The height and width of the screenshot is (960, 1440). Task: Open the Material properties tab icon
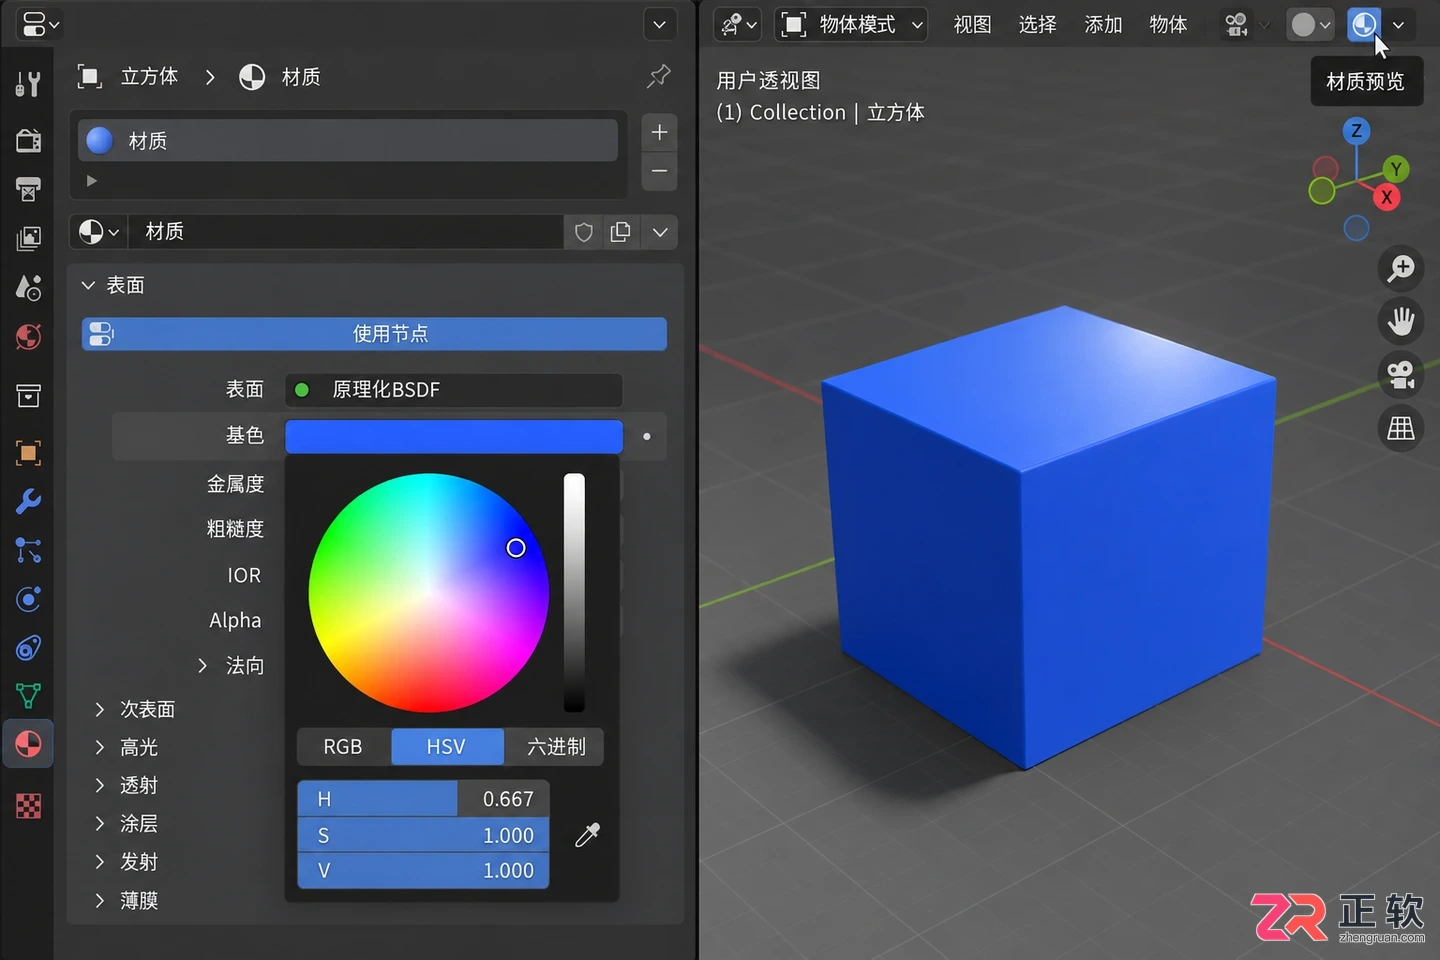pos(28,745)
